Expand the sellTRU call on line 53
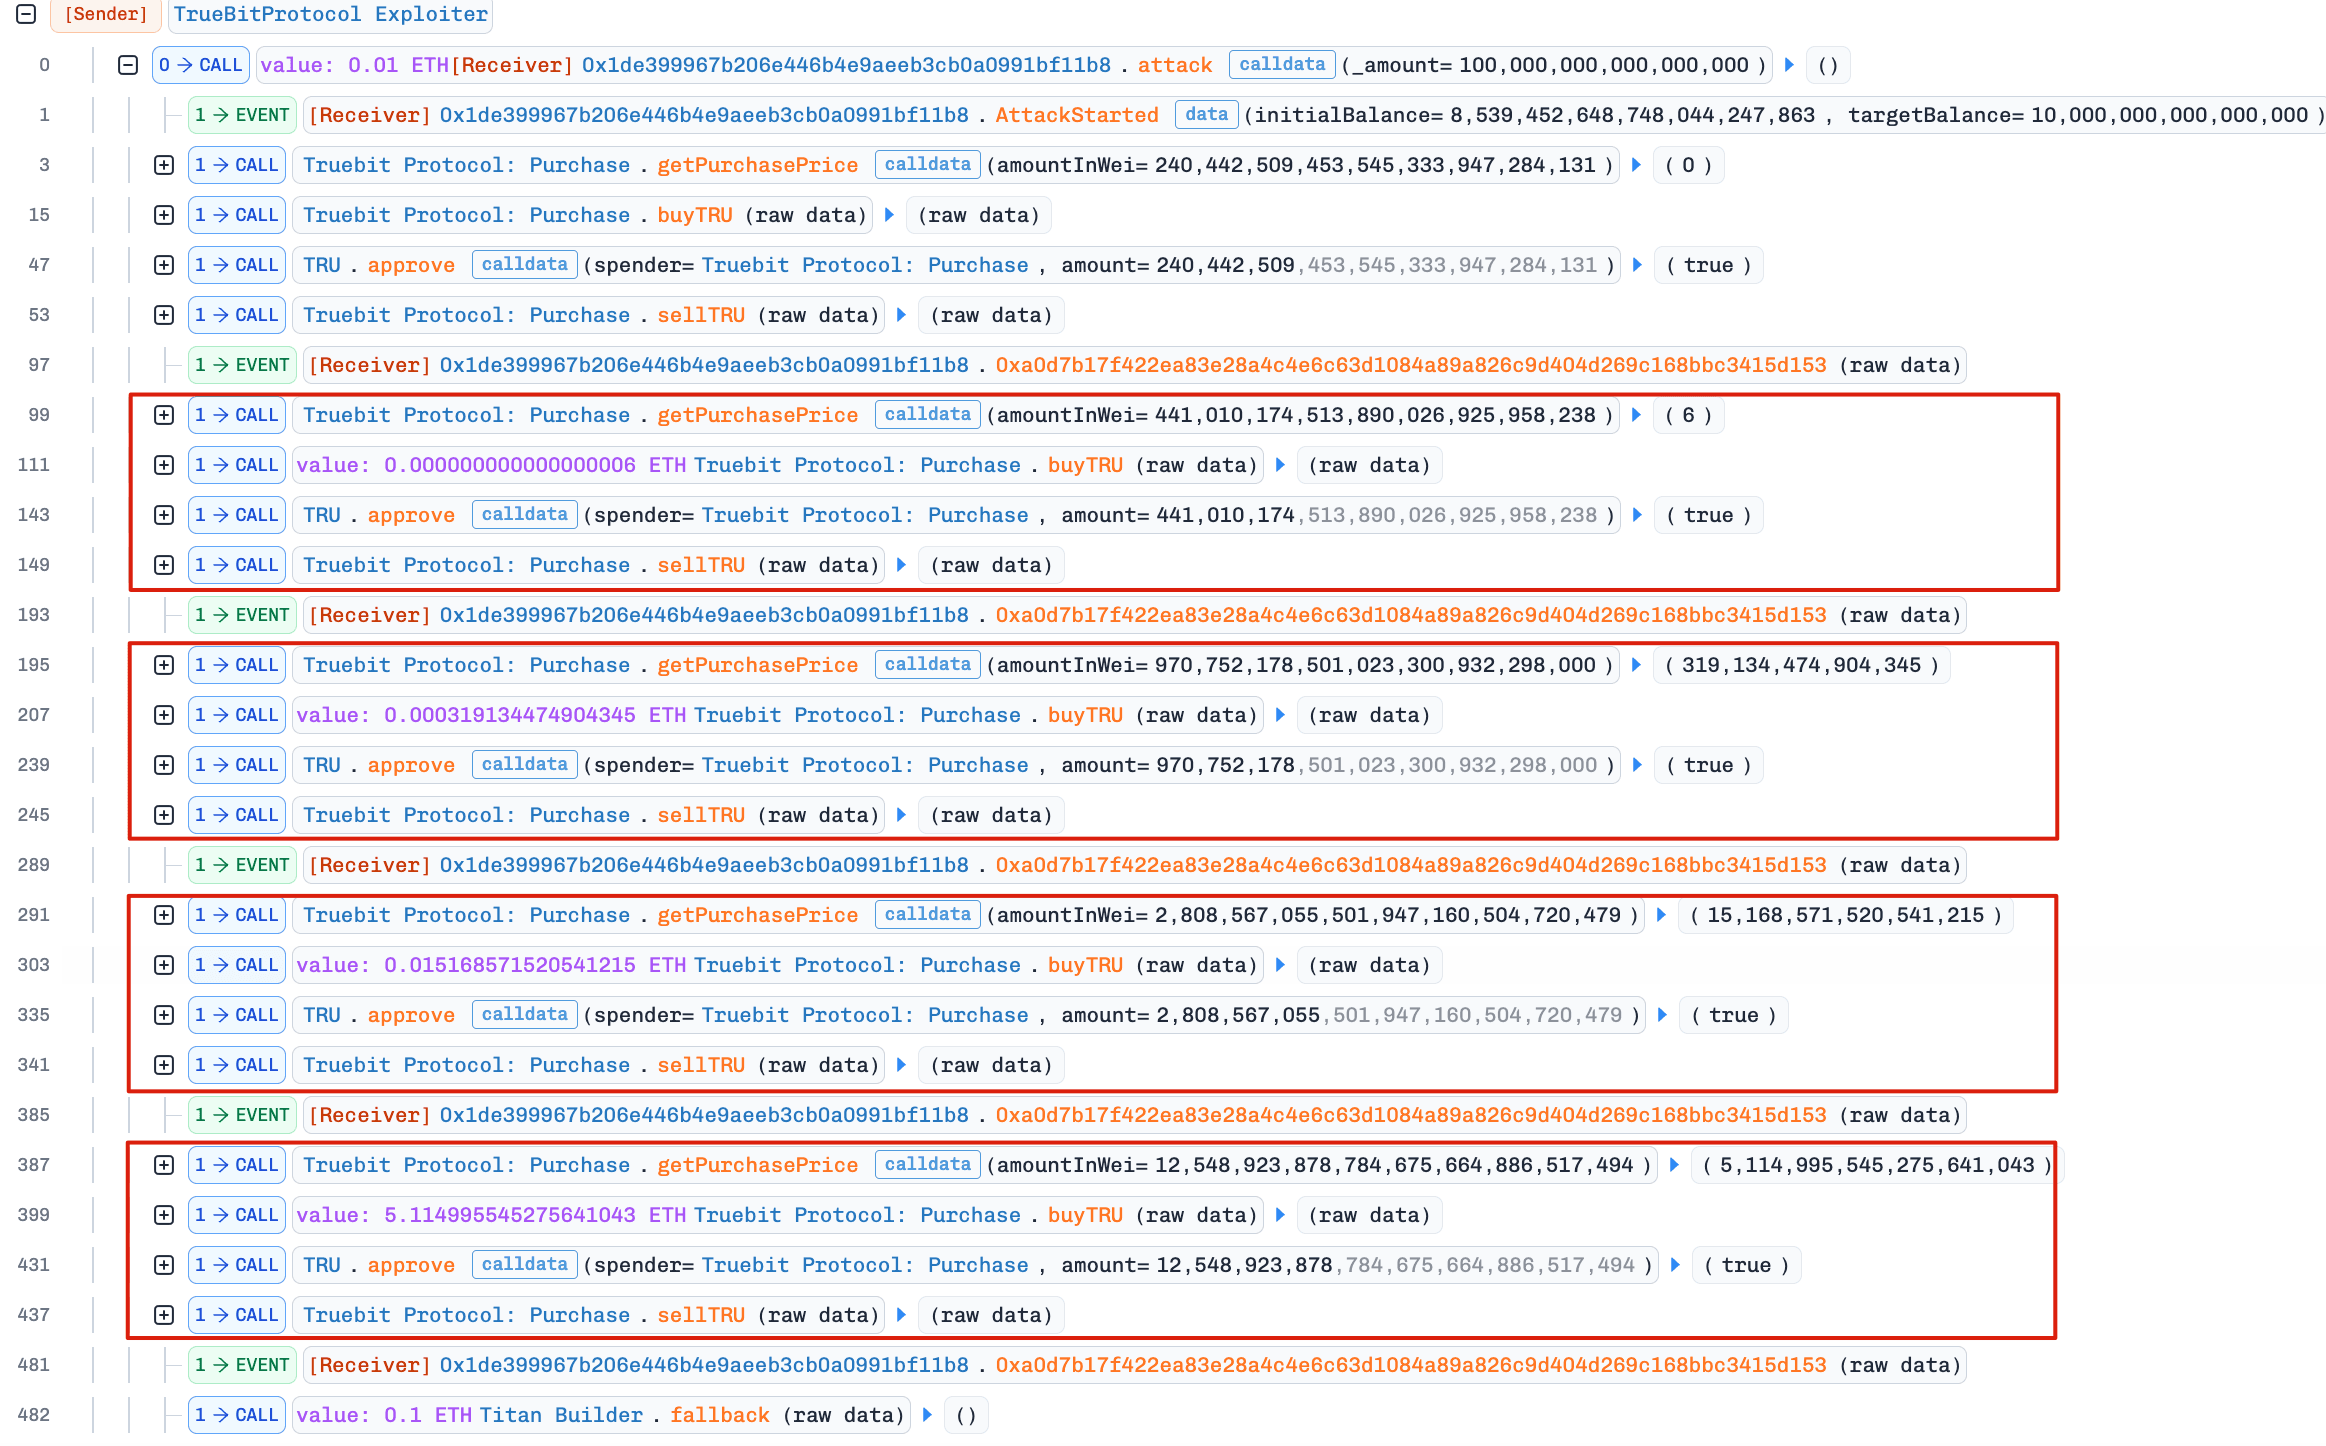 click(x=164, y=315)
